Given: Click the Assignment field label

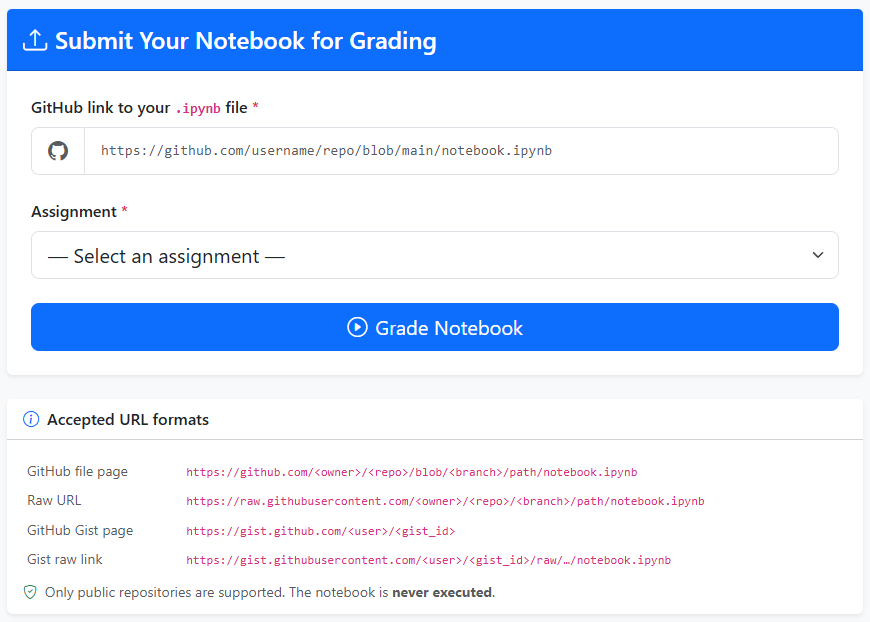Looking at the screenshot, I should tap(79, 212).
